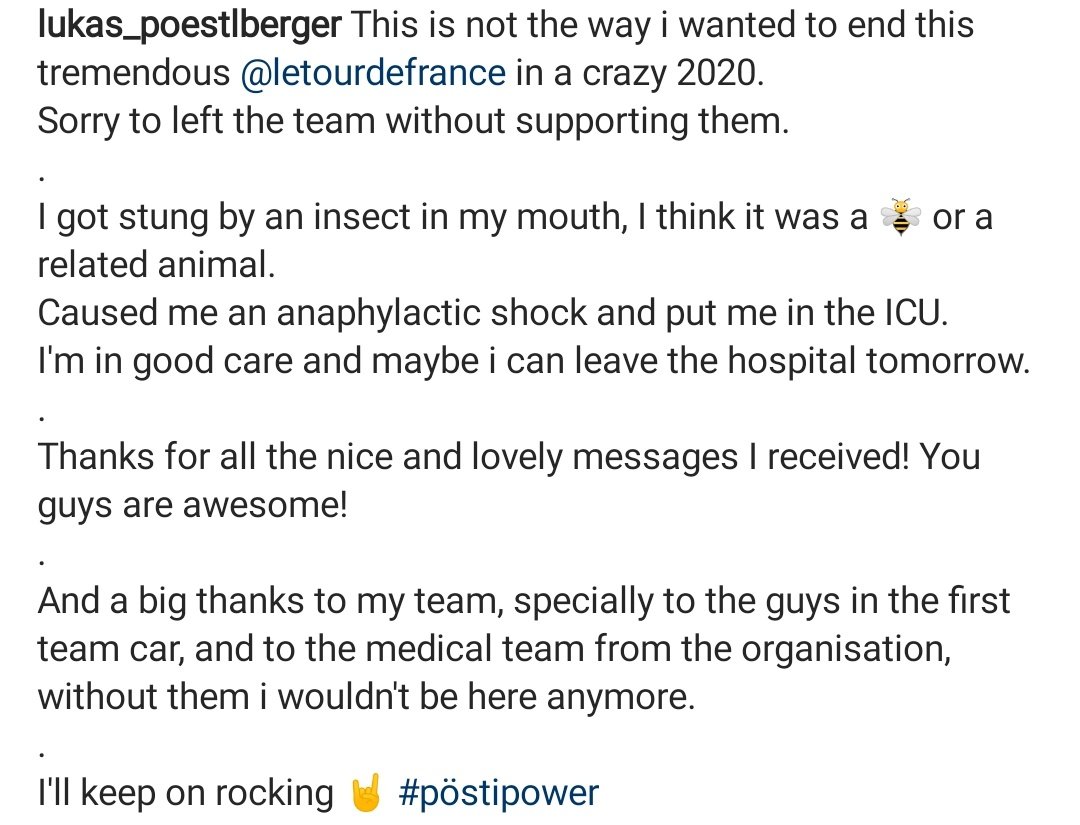Click the text 'guys are awesome!'

(x=193, y=506)
